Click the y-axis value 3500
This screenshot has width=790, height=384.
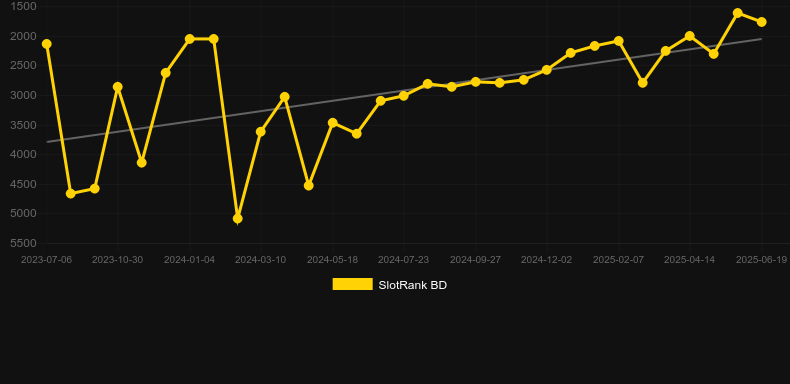[24, 125]
